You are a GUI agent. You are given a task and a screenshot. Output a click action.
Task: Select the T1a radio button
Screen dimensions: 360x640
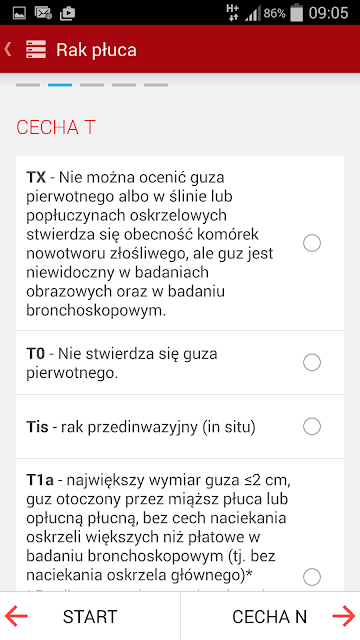[x=312, y=577]
